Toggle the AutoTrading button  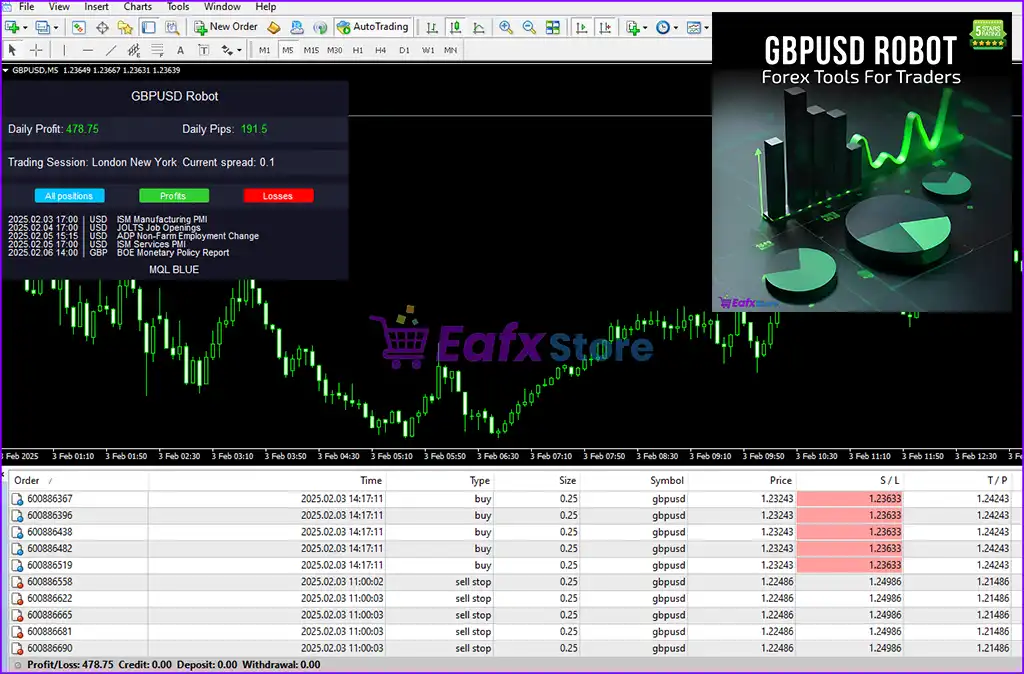(372, 27)
